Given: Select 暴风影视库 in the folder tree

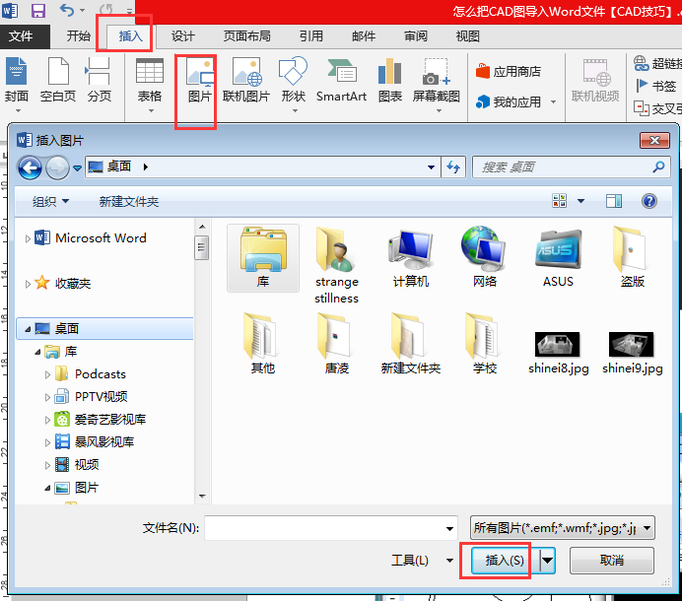Looking at the screenshot, I should pos(104,442).
